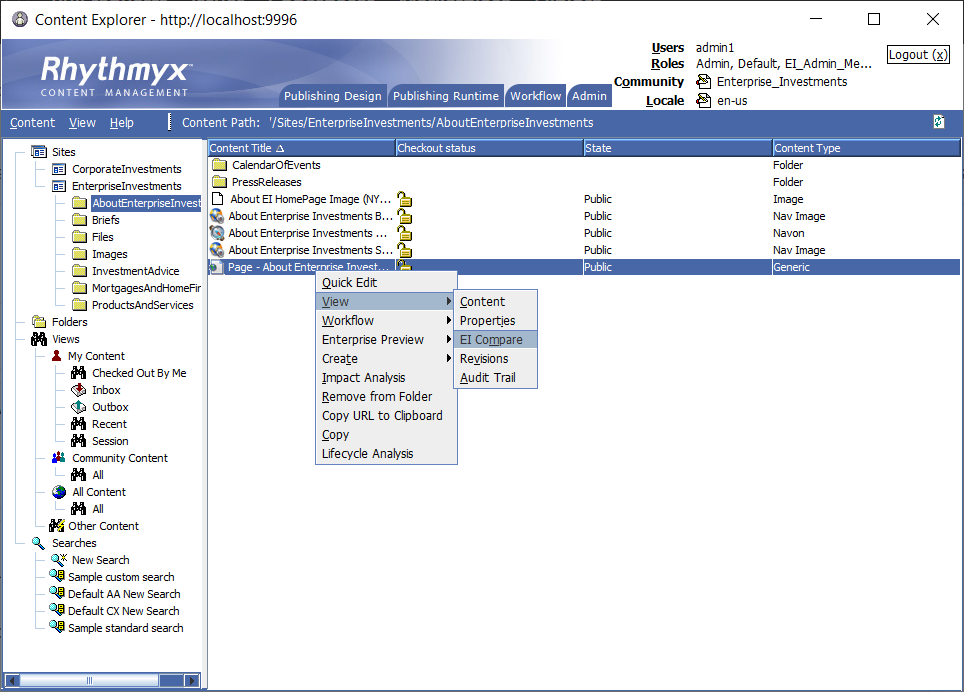Open the All Content globe icon
This screenshot has width=964, height=692.
58,491
